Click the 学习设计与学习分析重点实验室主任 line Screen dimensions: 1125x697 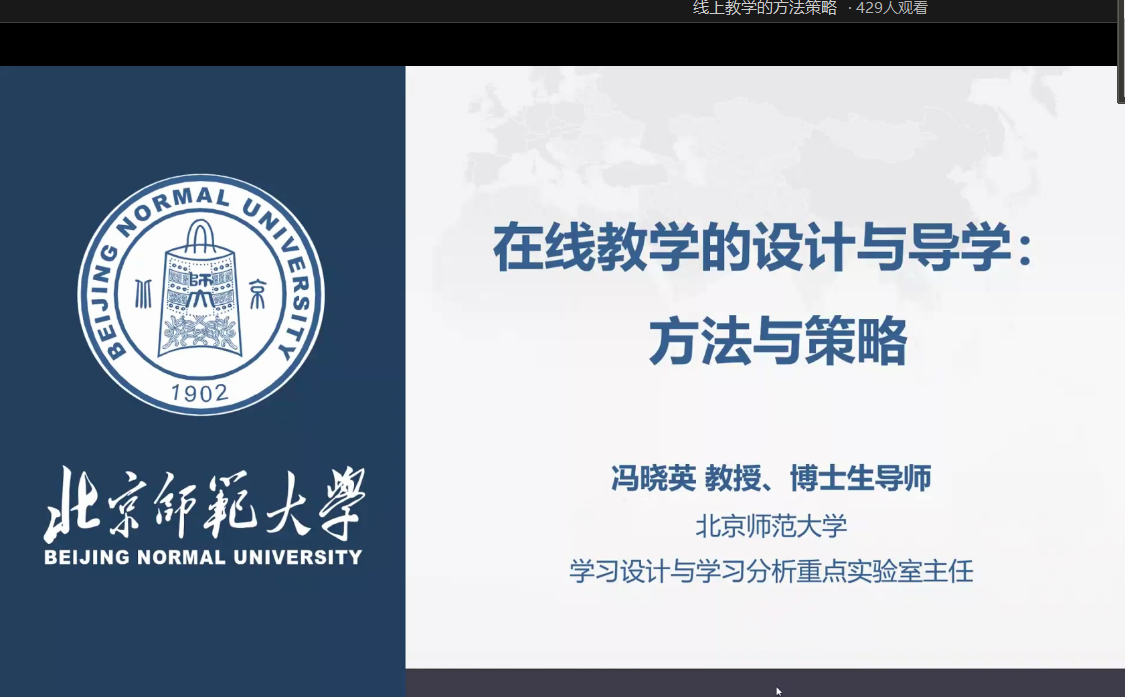tap(771, 572)
